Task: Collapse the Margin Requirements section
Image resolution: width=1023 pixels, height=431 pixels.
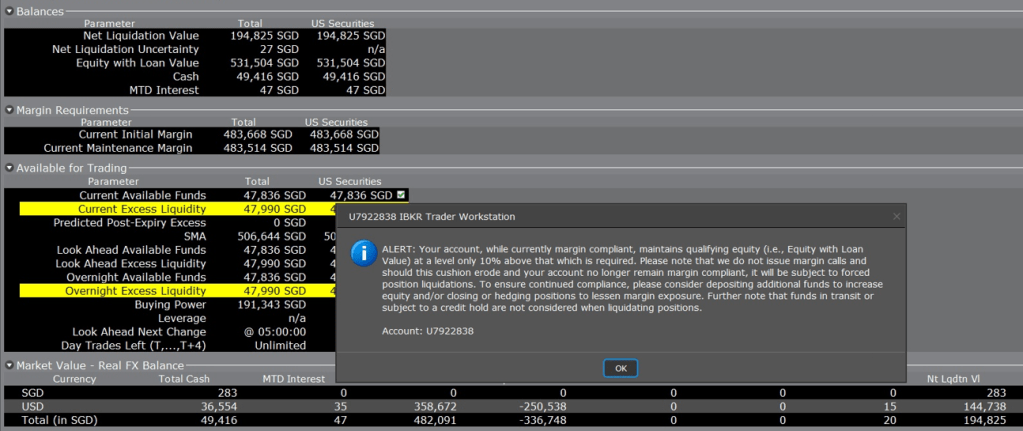Action: point(9,110)
